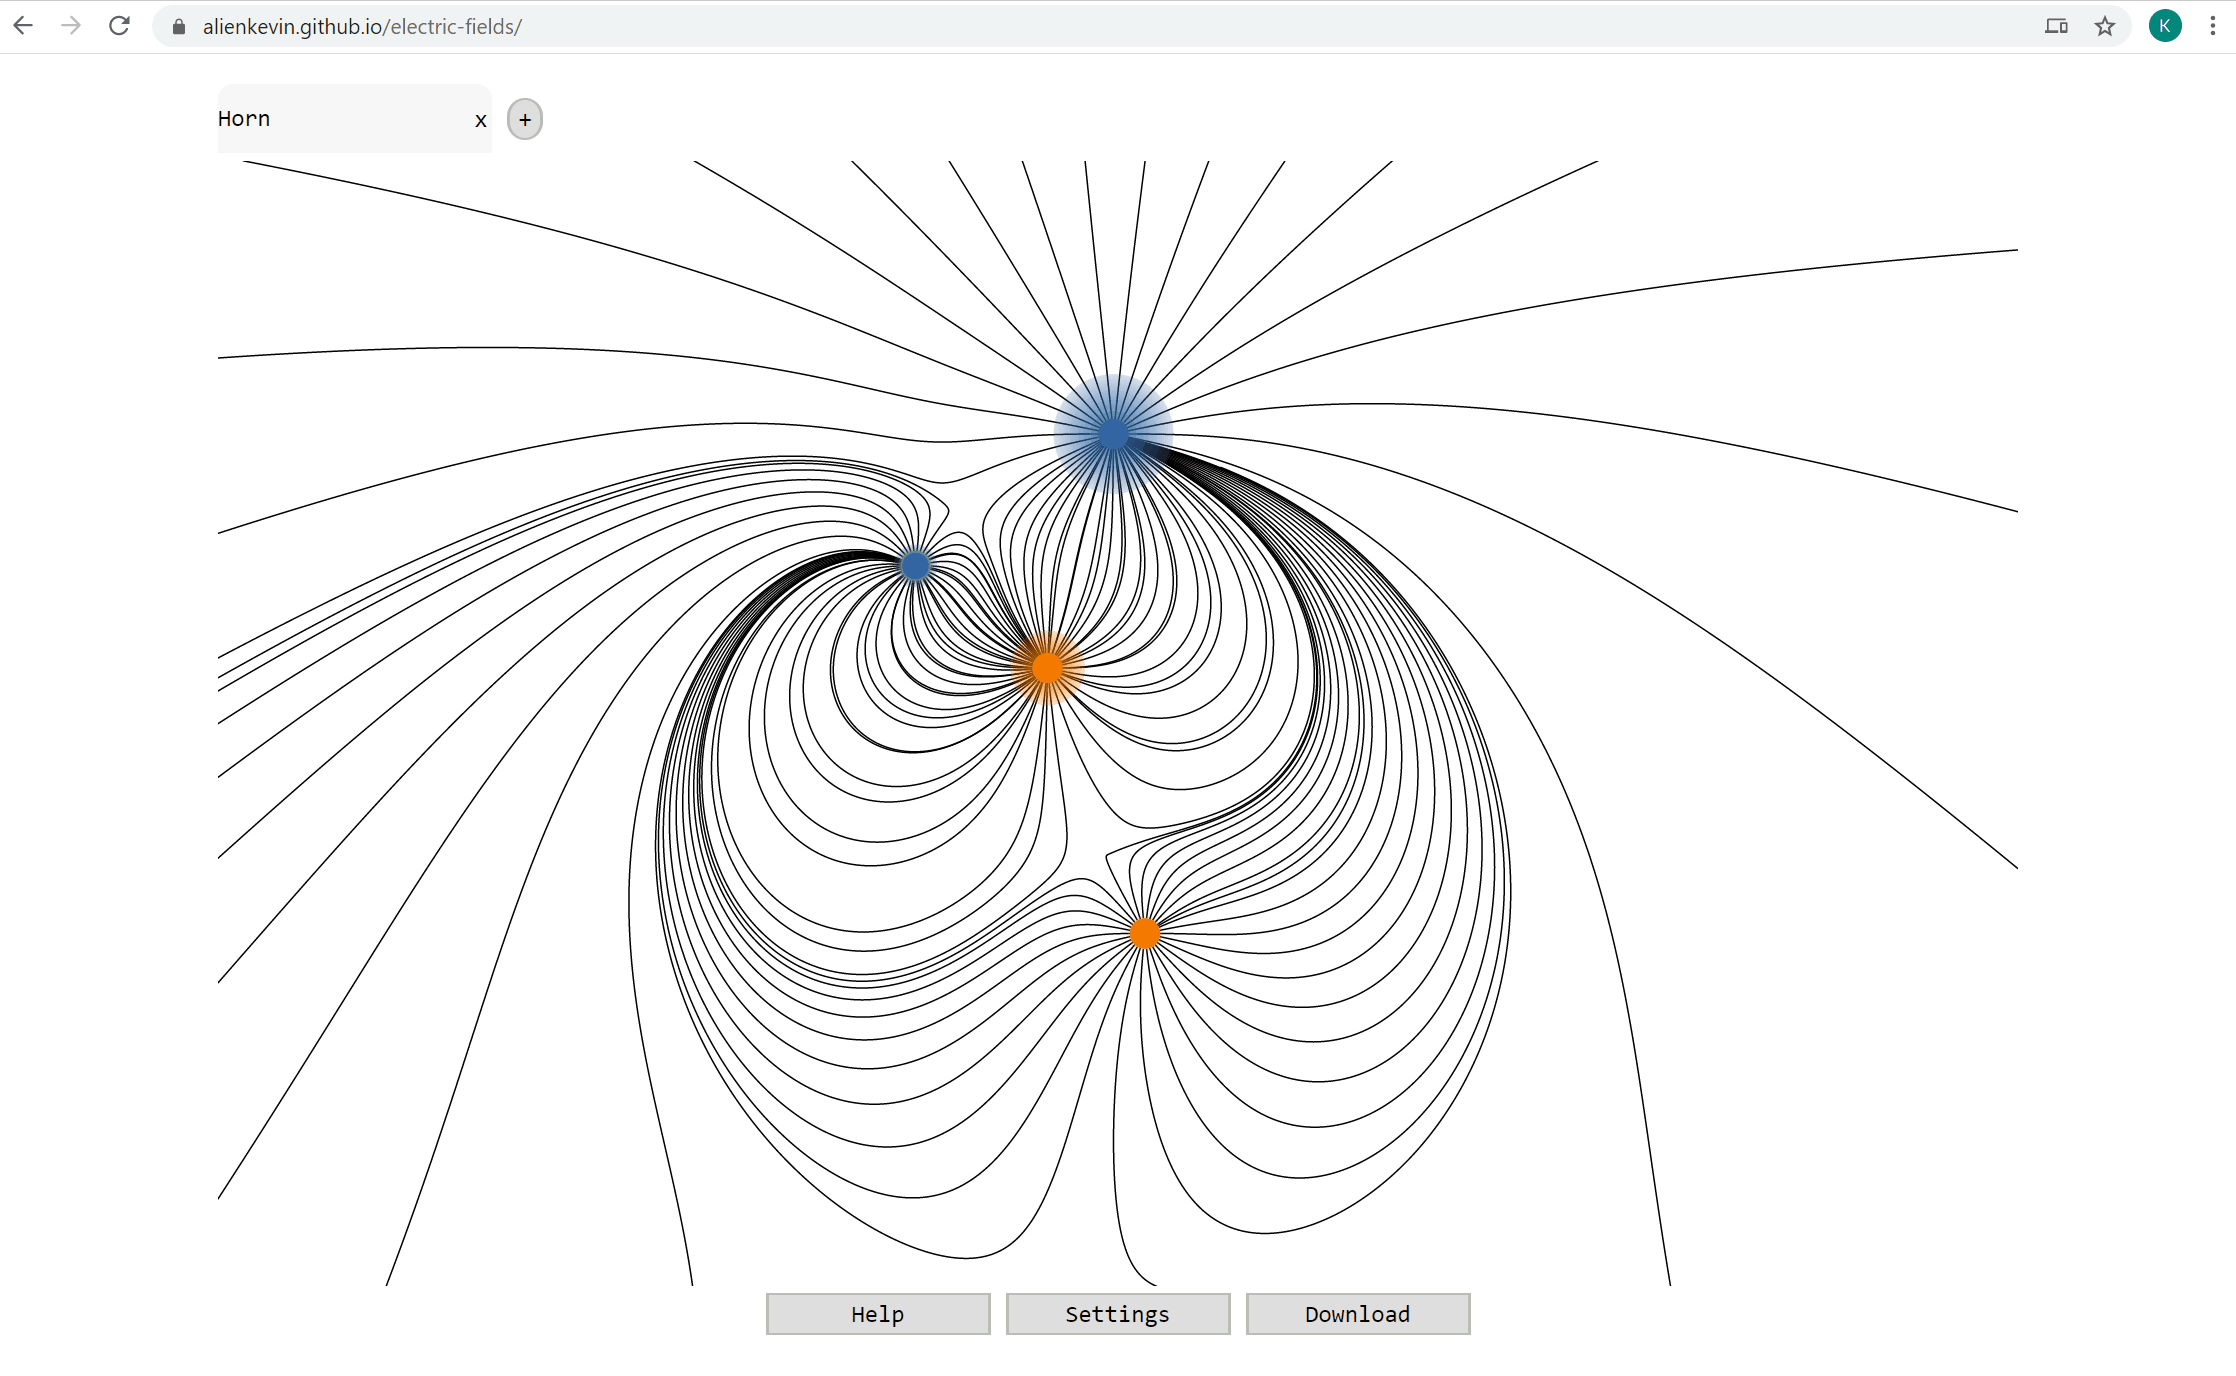Reload the electric-fields page
Image resolution: width=2236 pixels, height=1376 pixels.
pyautogui.click(x=119, y=26)
